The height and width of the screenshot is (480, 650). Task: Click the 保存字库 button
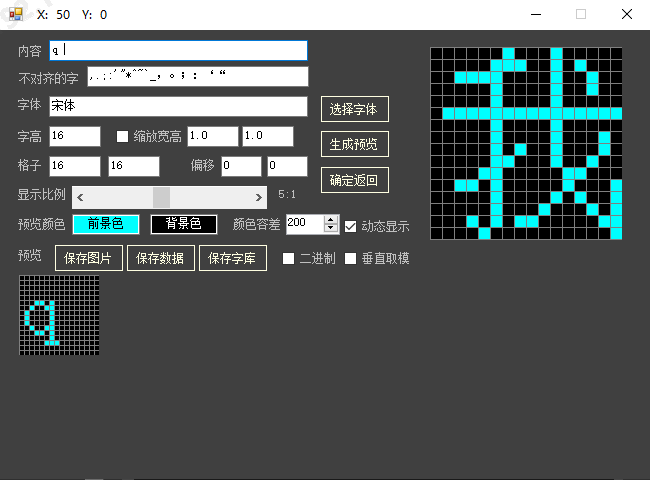233,258
